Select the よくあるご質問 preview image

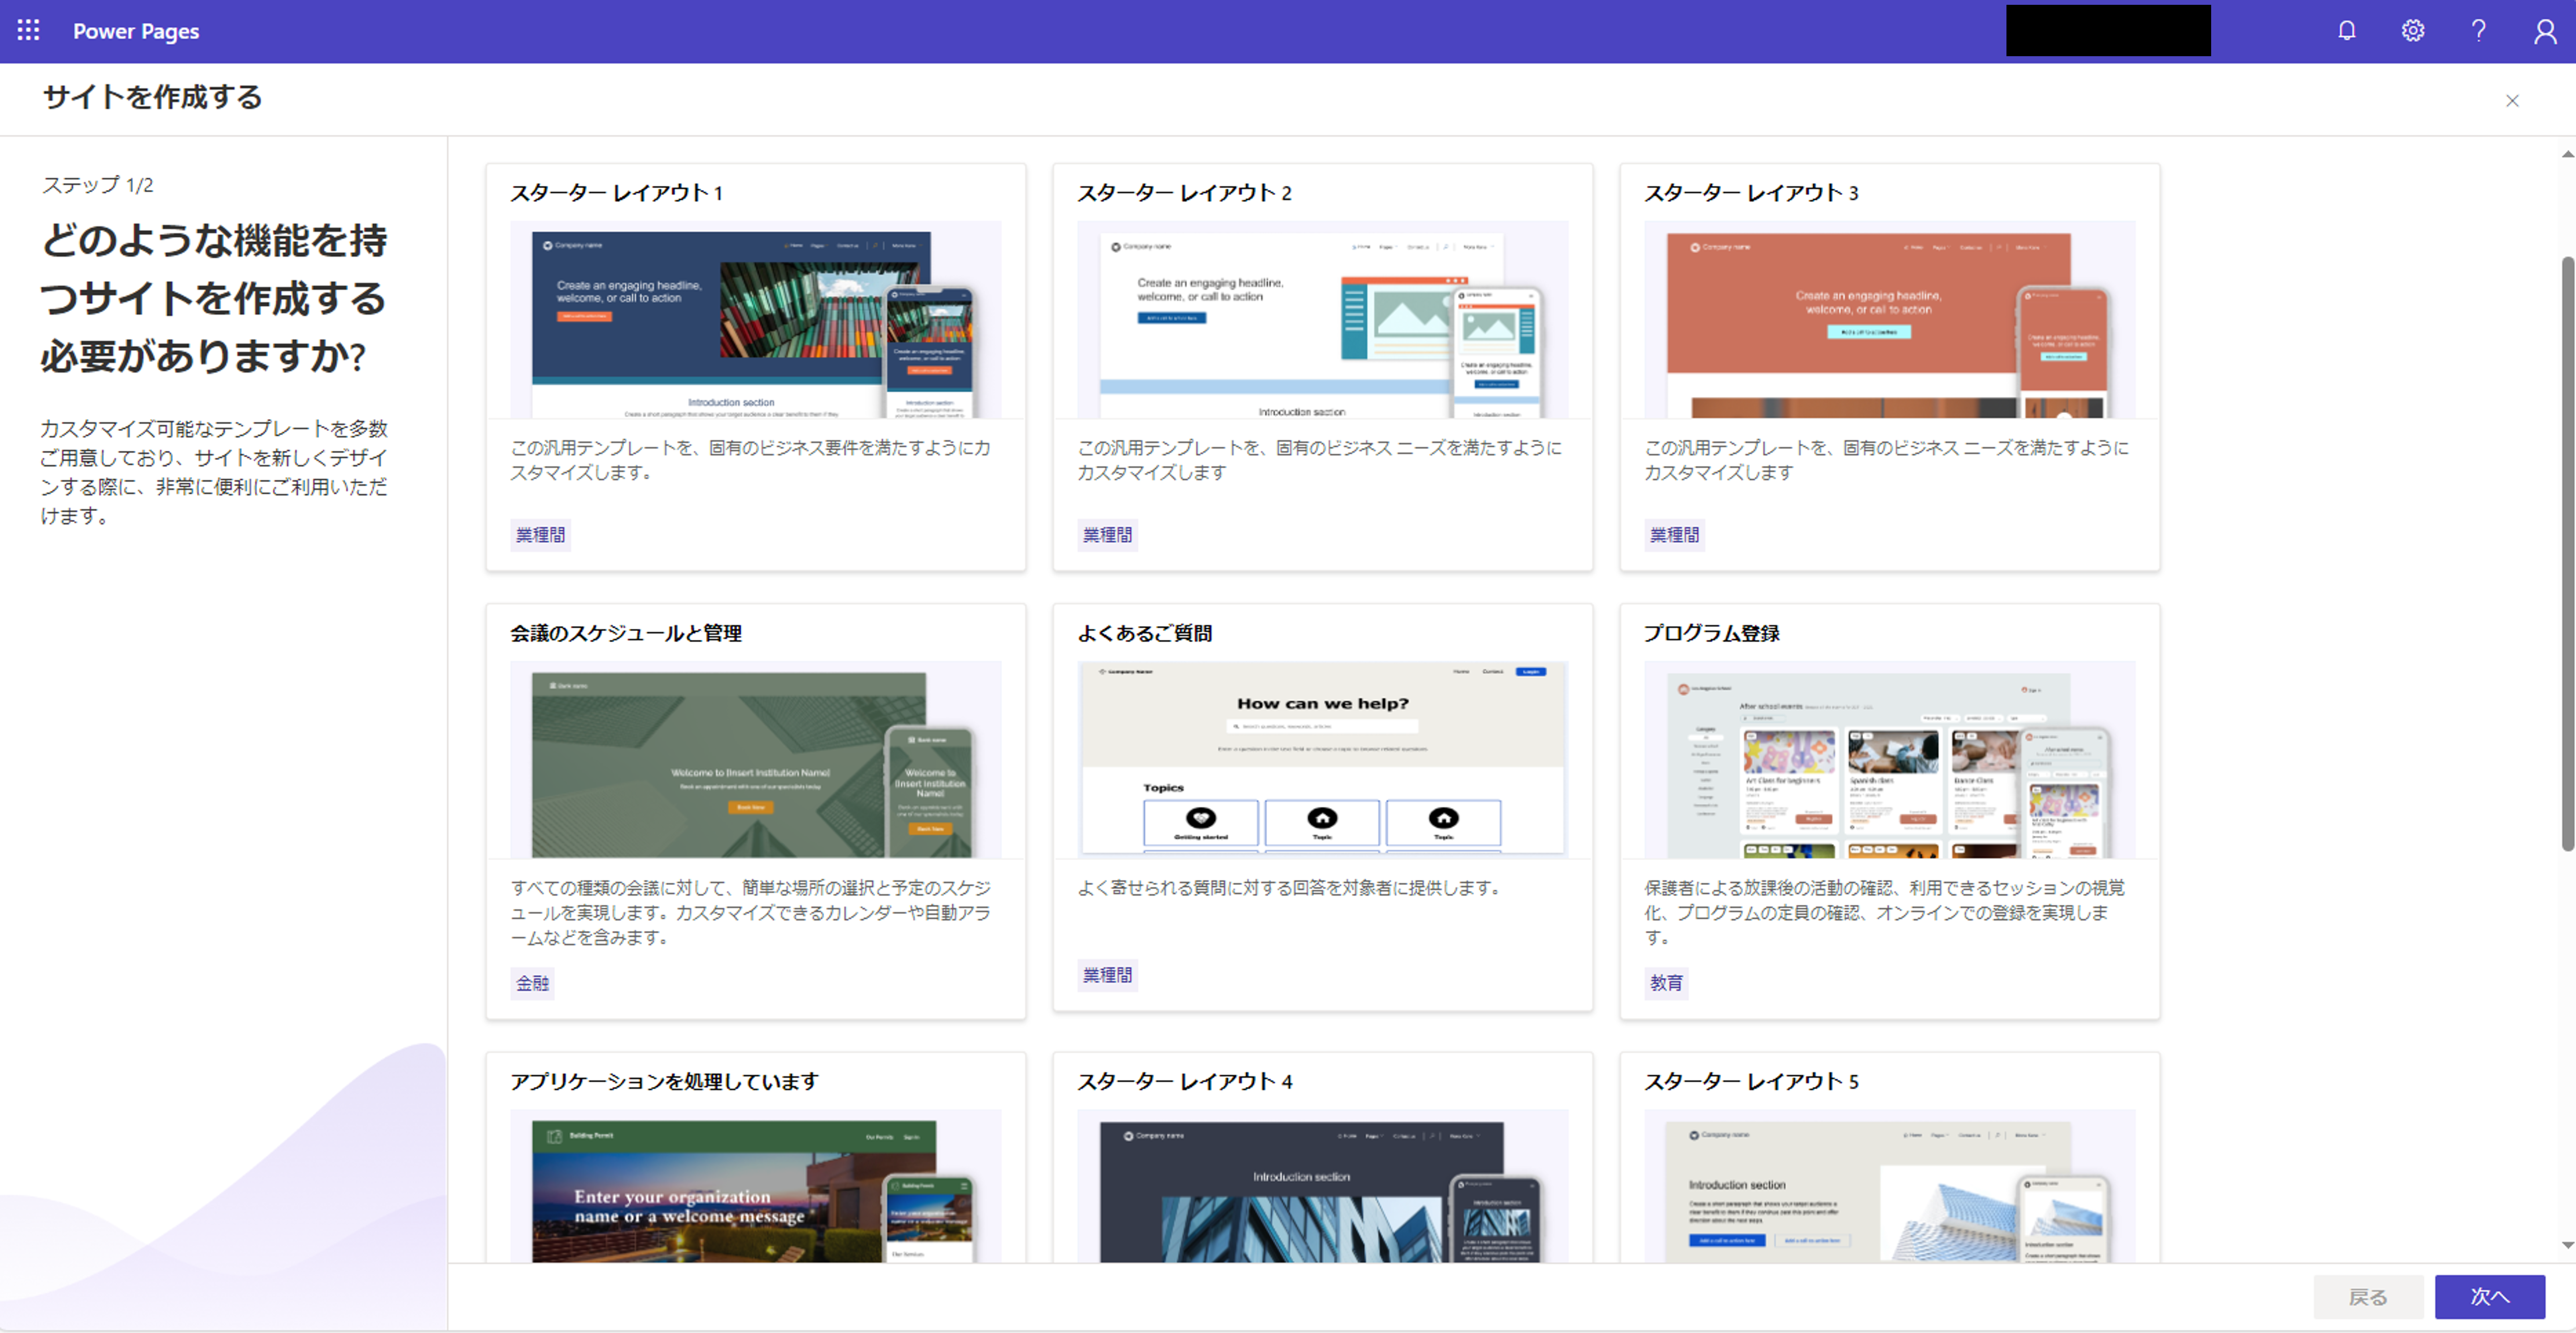(1322, 759)
